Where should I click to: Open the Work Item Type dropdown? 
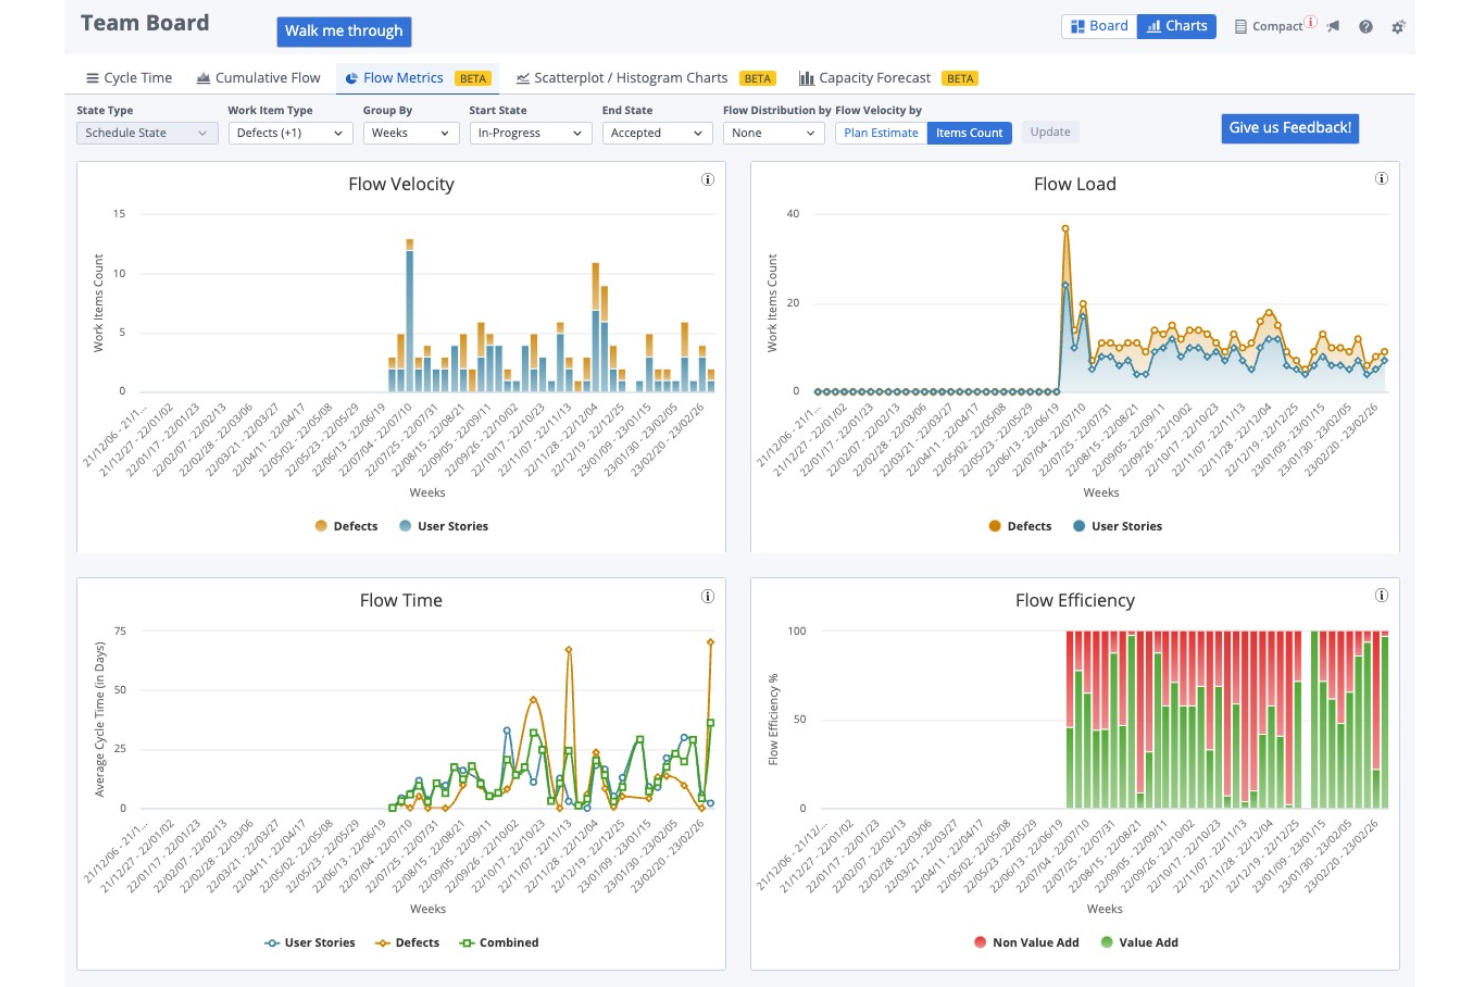(x=290, y=133)
